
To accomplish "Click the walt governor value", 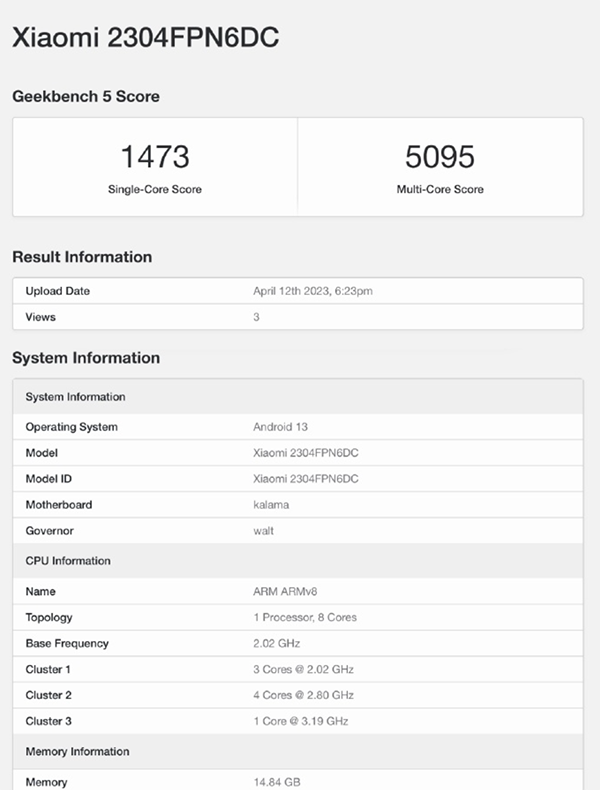I will tap(263, 531).
